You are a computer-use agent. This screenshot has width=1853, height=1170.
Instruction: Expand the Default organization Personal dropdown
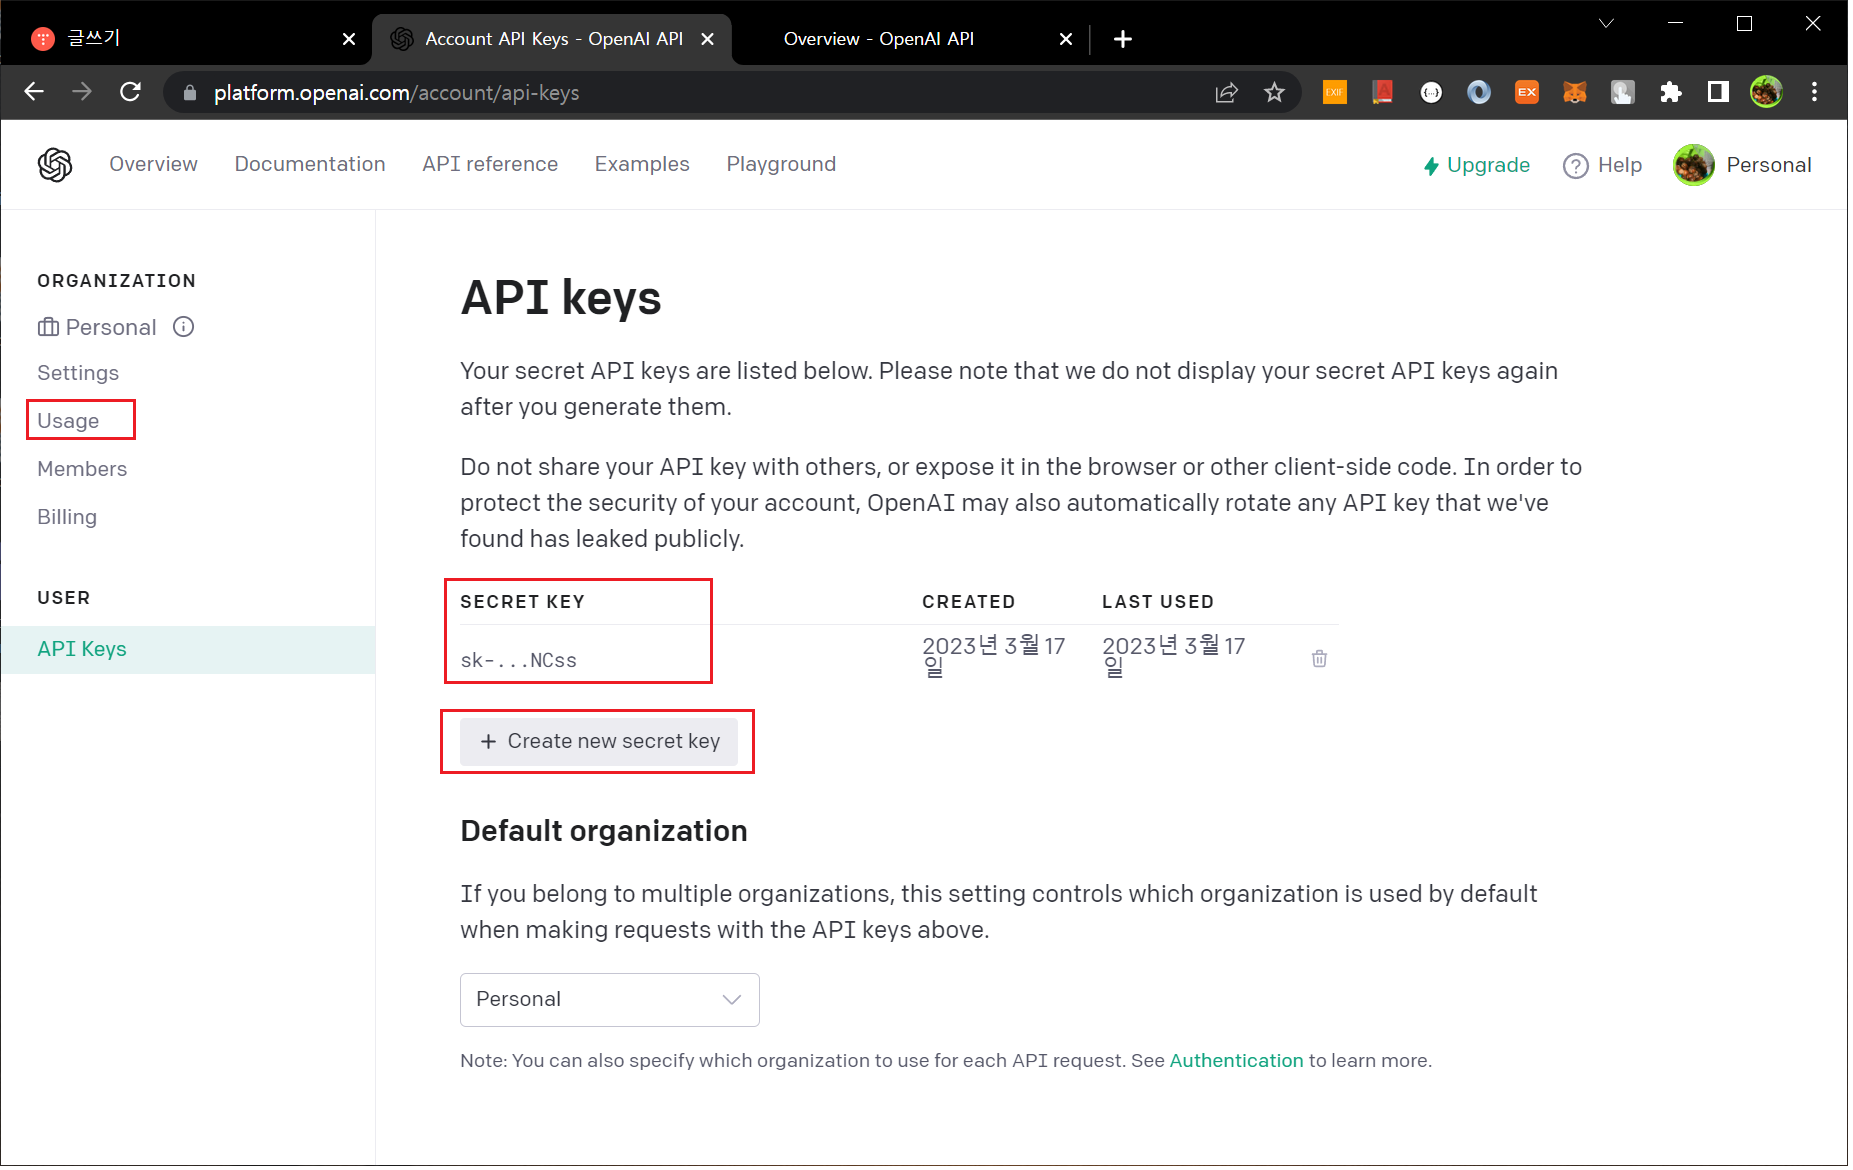coord(609,999)
